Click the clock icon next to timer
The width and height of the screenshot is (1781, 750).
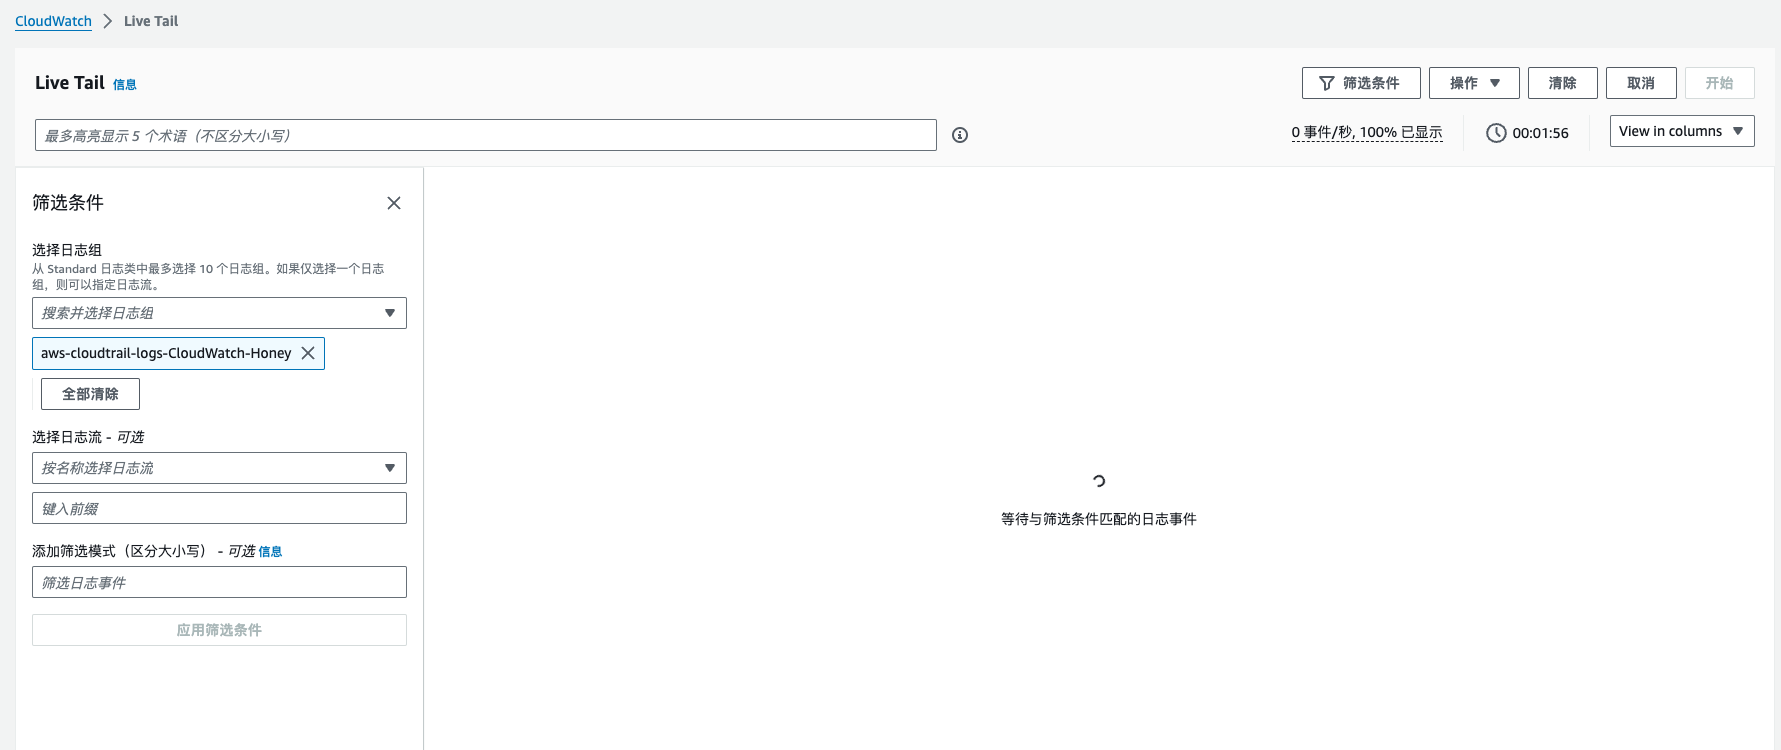[x=1496, y=133]
